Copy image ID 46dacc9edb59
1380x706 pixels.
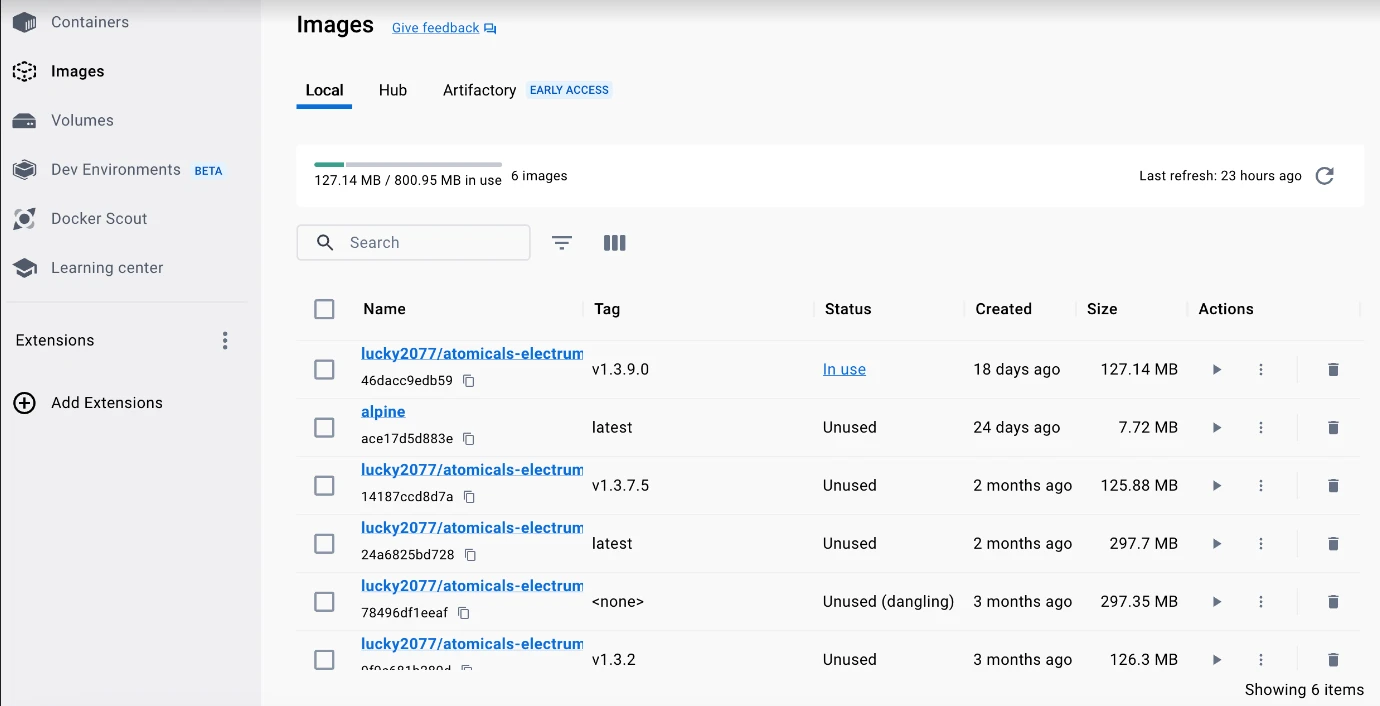point(469,381)
